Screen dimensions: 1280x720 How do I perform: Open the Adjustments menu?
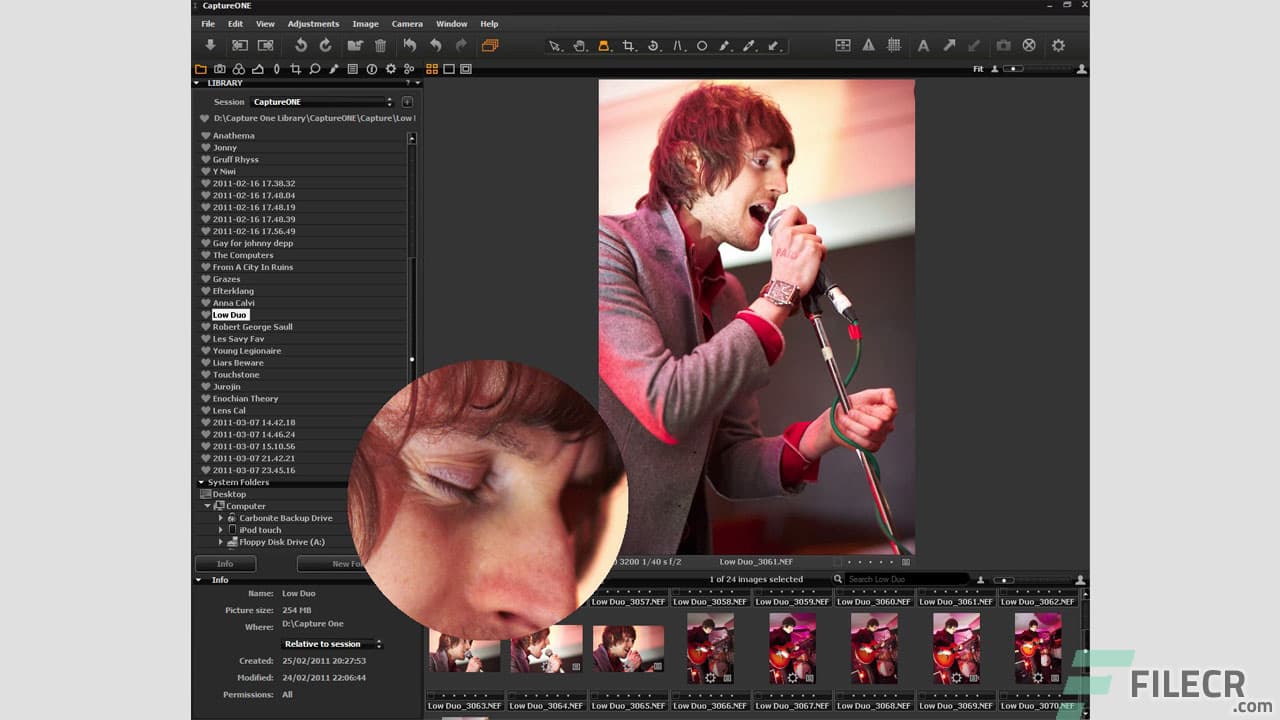pyautogui.click(x=313, y=23)
